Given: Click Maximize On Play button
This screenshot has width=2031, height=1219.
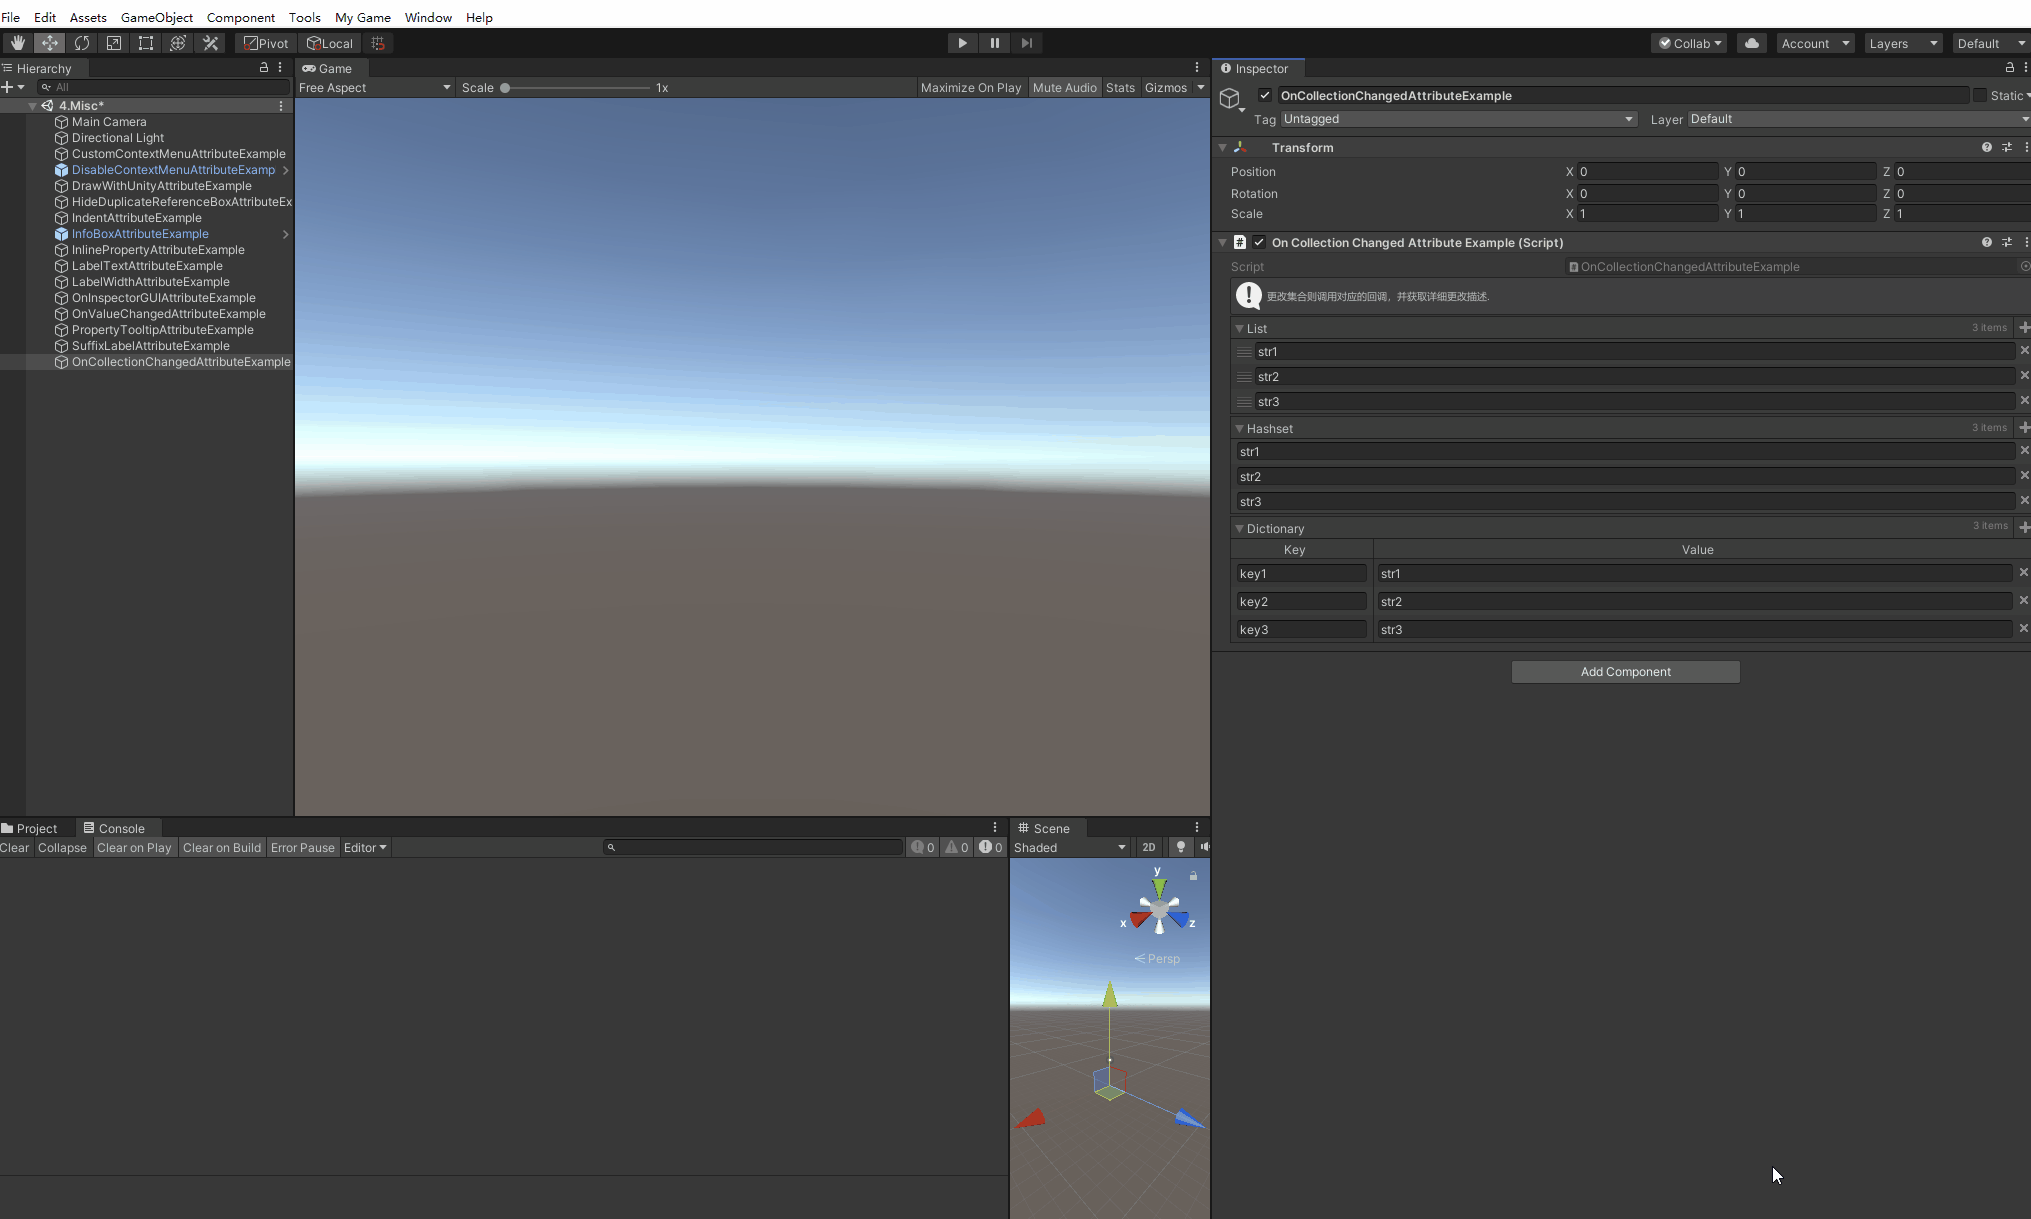Looking at the screenshot, I should (x=970, y=88).
